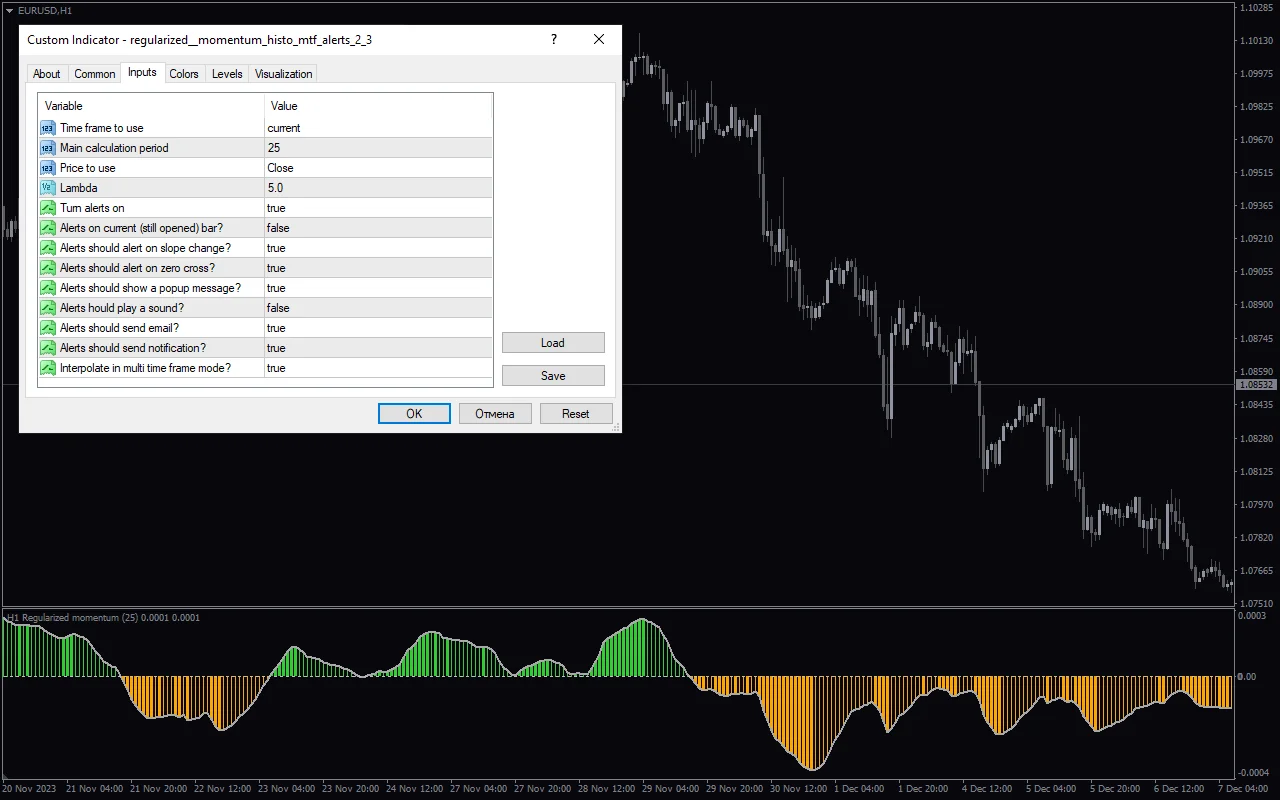Click the 123 icon beside 'Price to use'

pyautogui.click(x=47, y=168)
